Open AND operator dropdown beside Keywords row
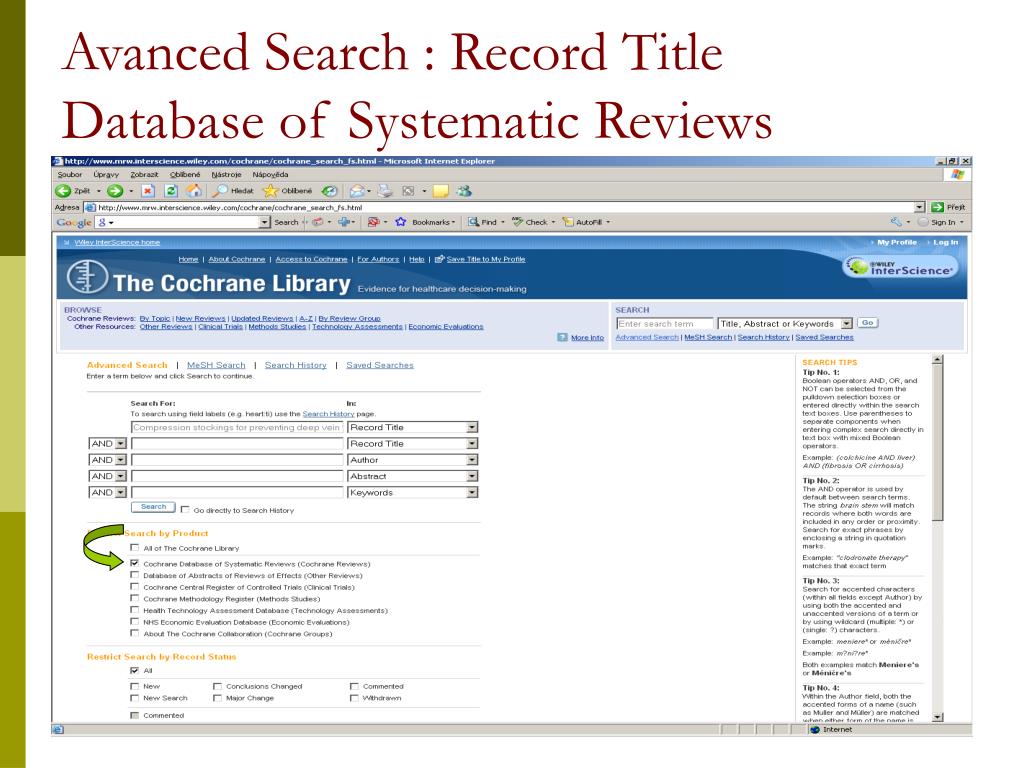 coord(120,492)
